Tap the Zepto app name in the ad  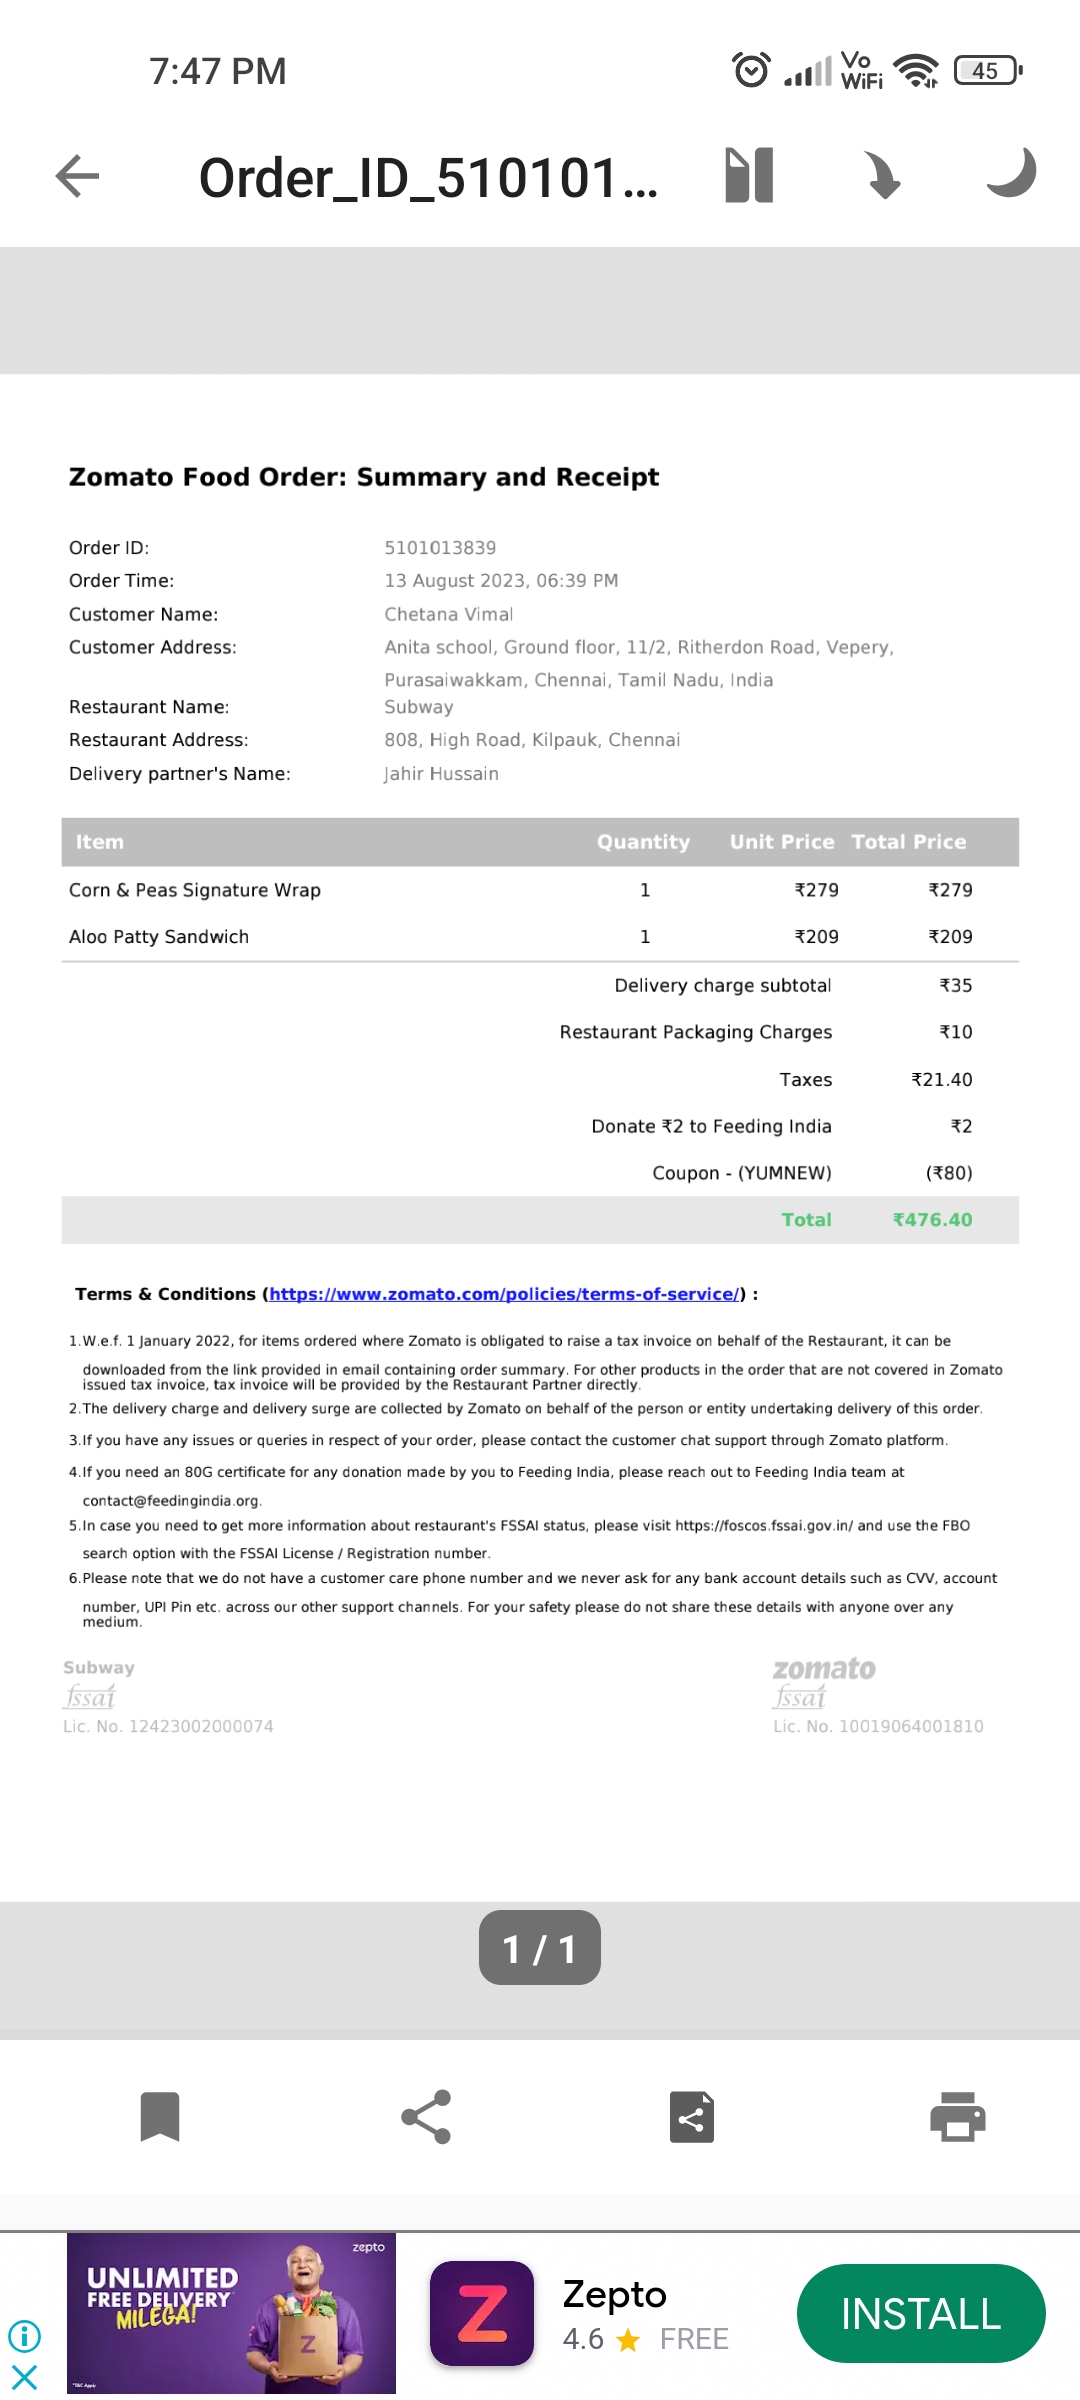click(x=613, y=2295)
